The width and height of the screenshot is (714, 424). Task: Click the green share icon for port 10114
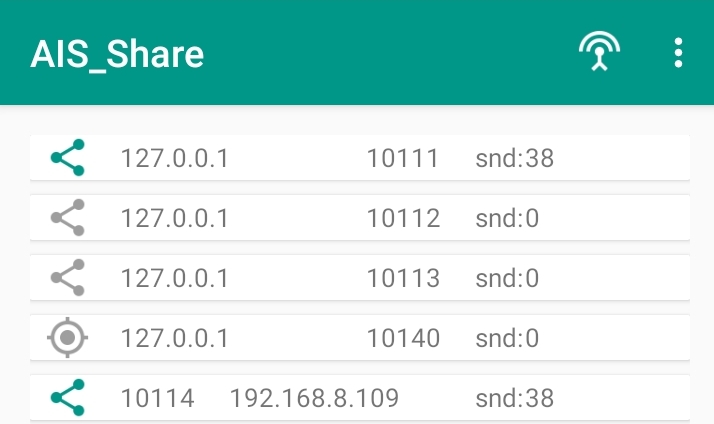pyautogui.click(x=67, y=398)
